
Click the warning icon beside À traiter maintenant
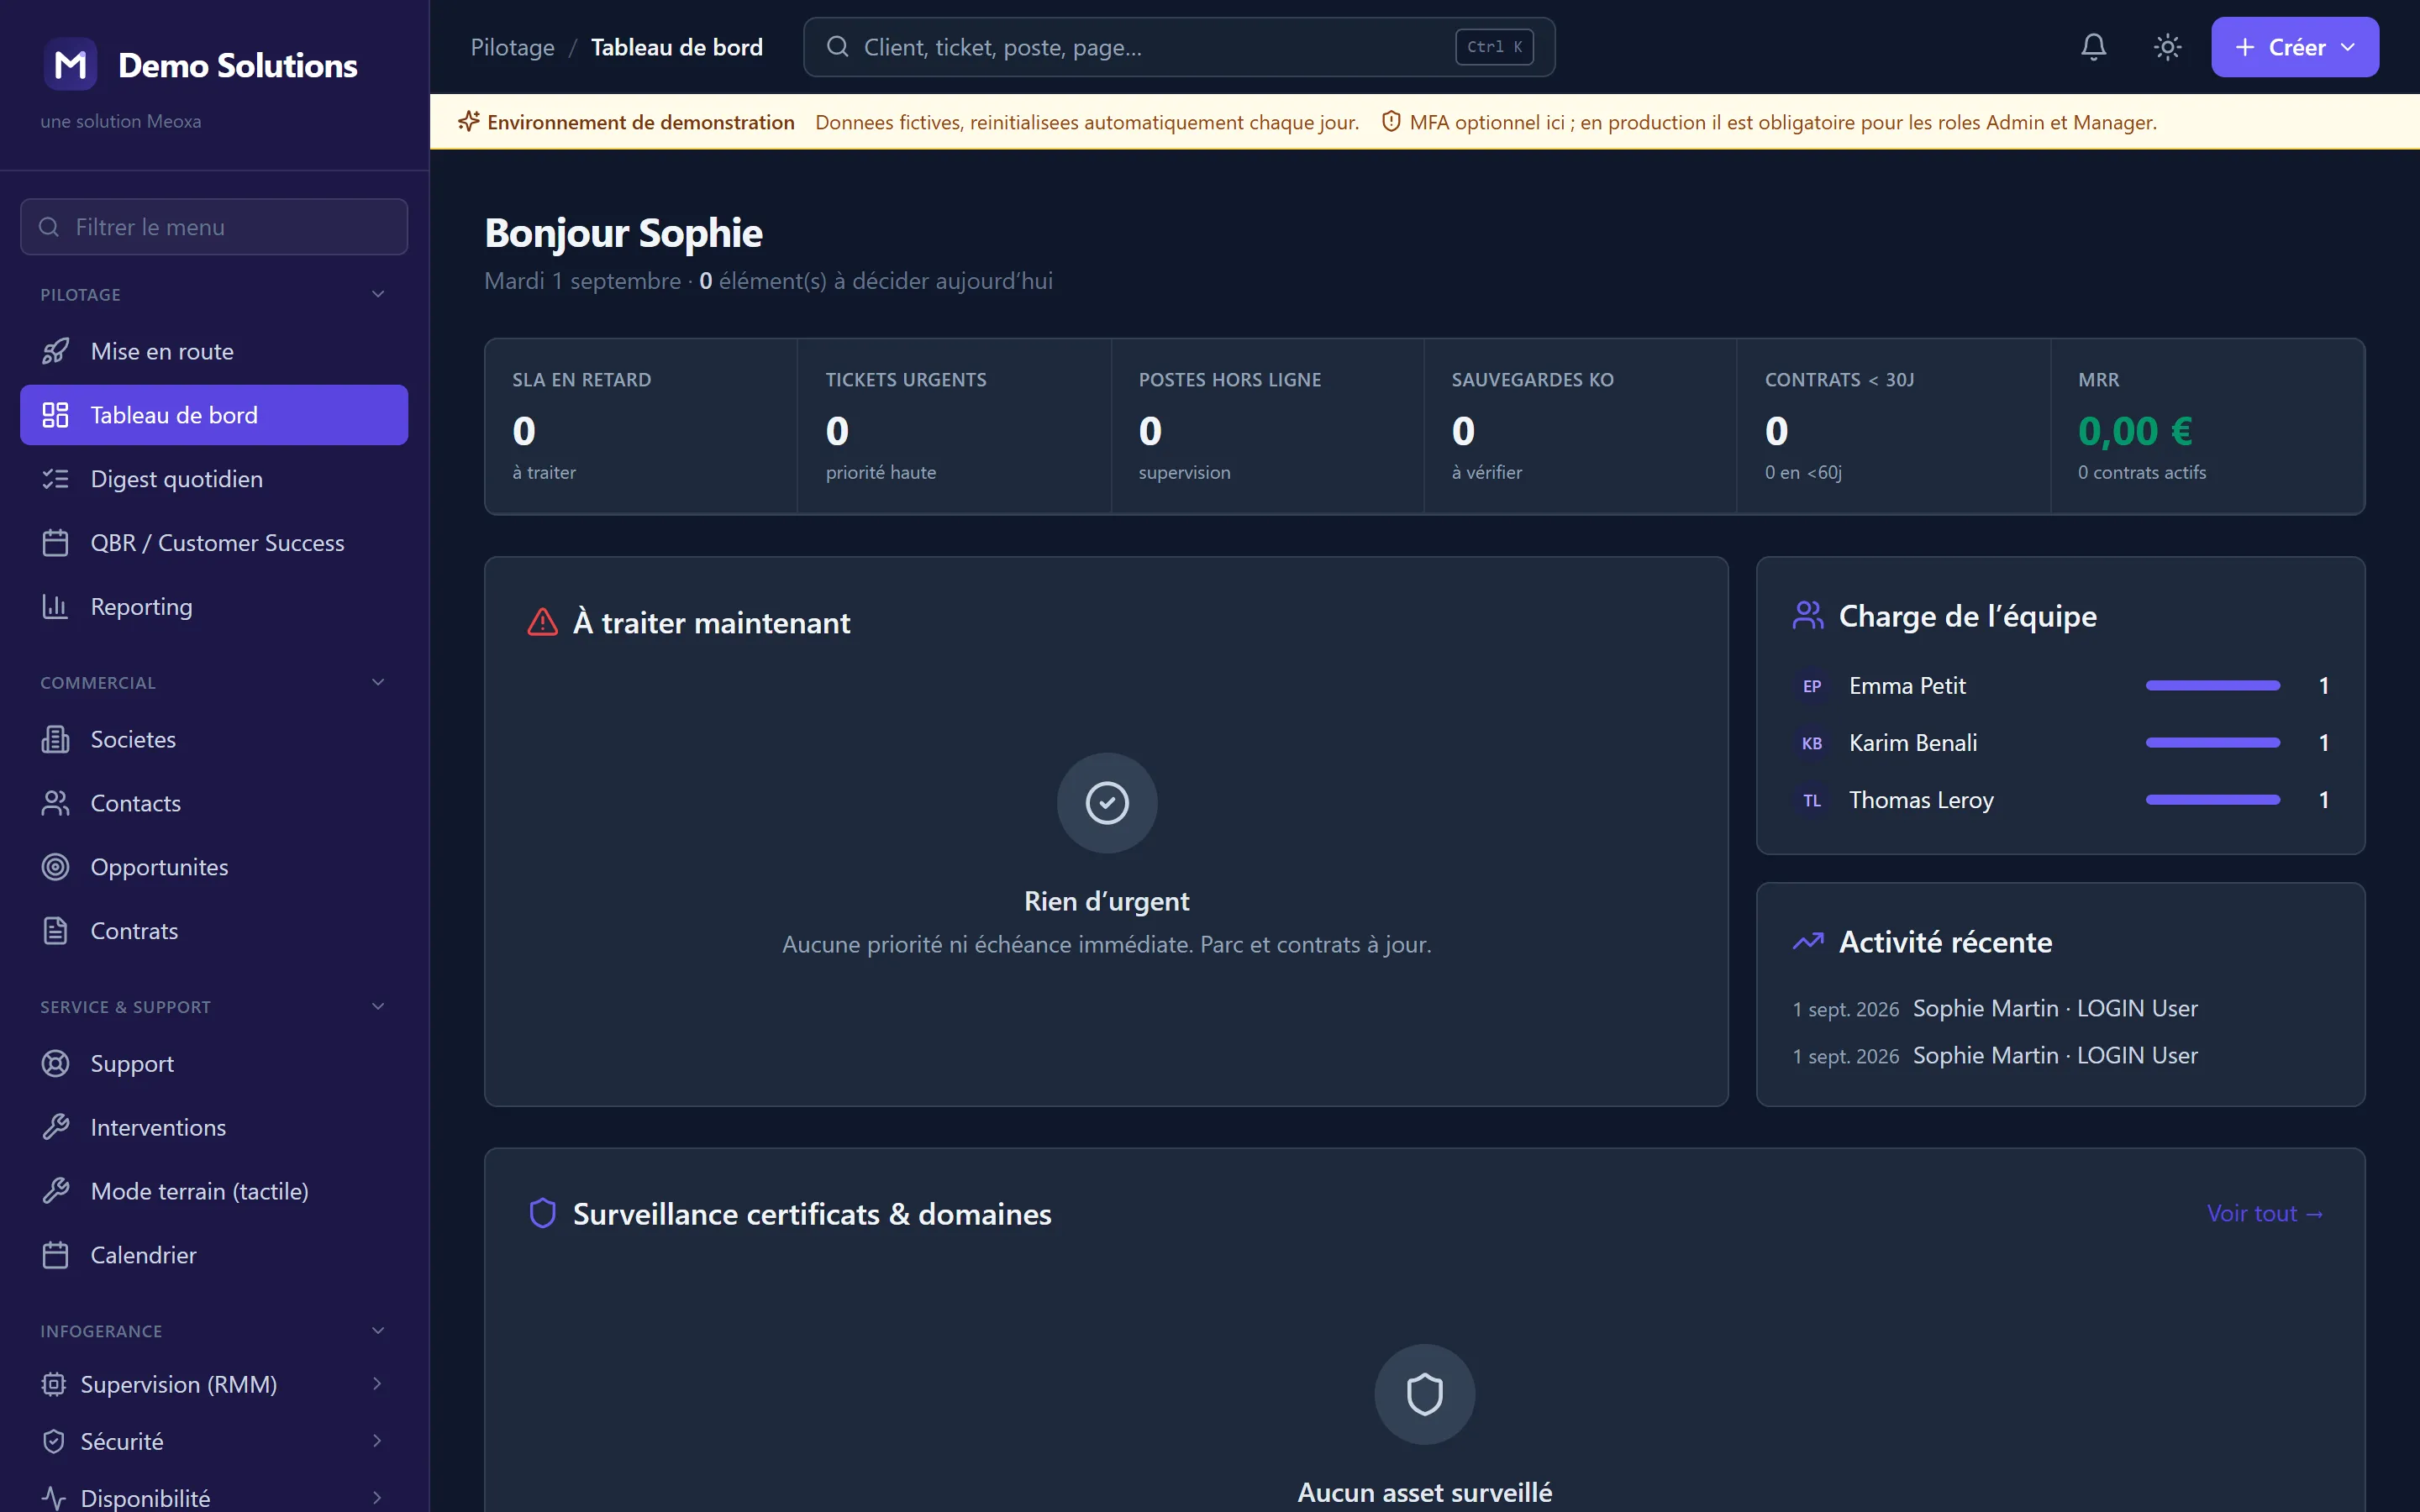pos(542,622)
